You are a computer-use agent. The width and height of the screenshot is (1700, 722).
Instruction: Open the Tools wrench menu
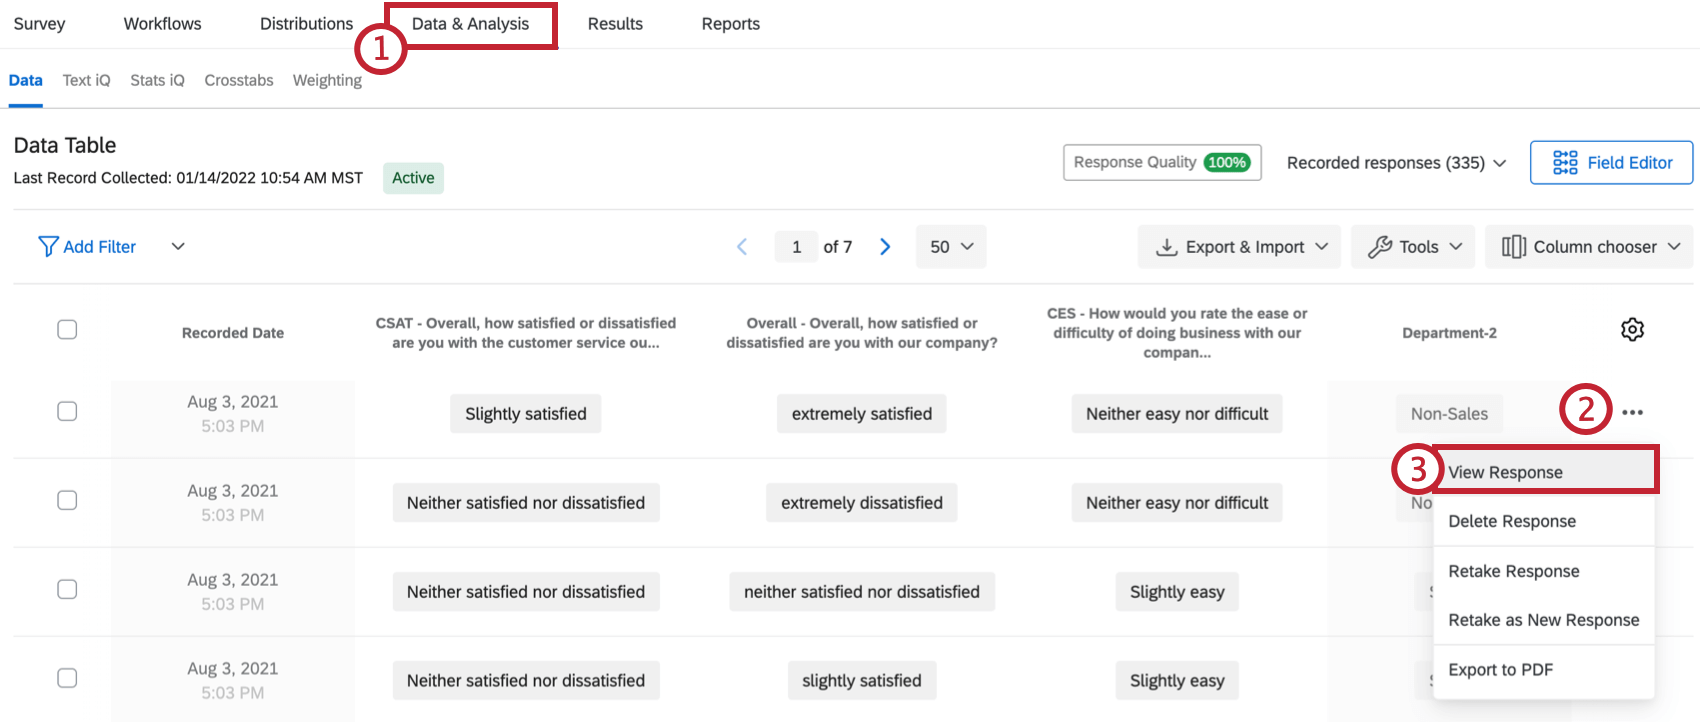point(1414,247)
